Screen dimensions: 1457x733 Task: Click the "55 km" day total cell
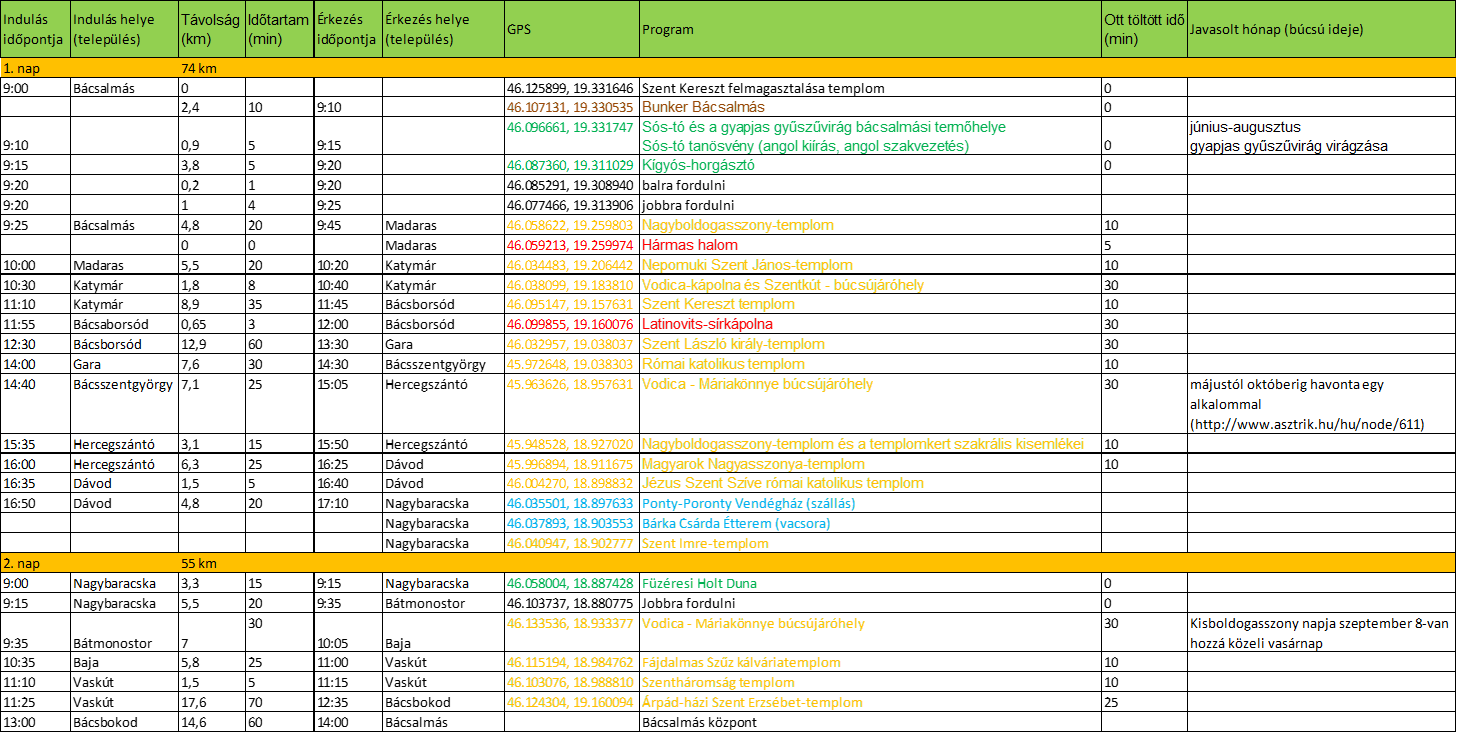199,564
